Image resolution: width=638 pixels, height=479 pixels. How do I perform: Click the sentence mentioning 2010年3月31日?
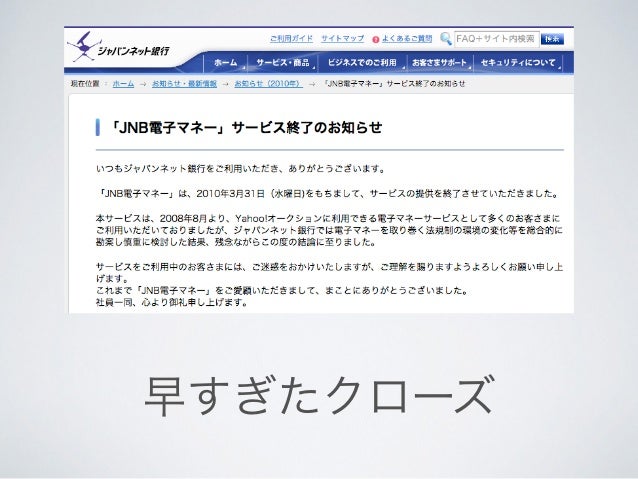(328, 194)
